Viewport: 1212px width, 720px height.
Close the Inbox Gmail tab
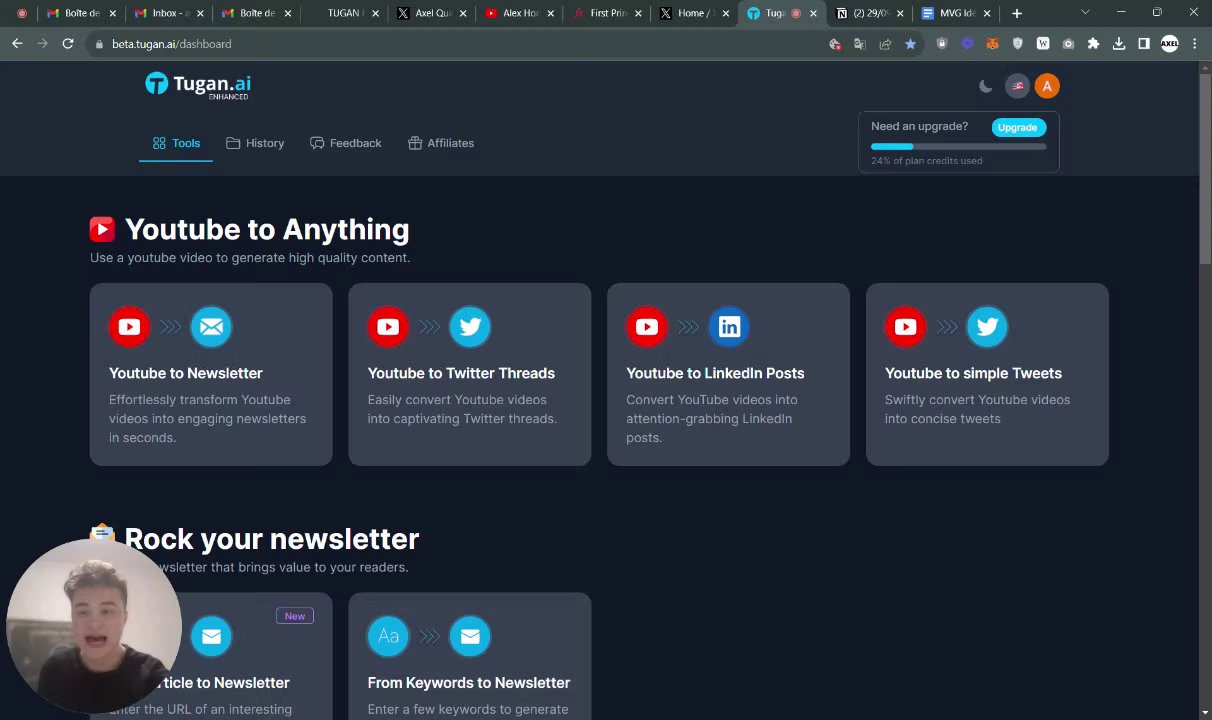[200, 13]
